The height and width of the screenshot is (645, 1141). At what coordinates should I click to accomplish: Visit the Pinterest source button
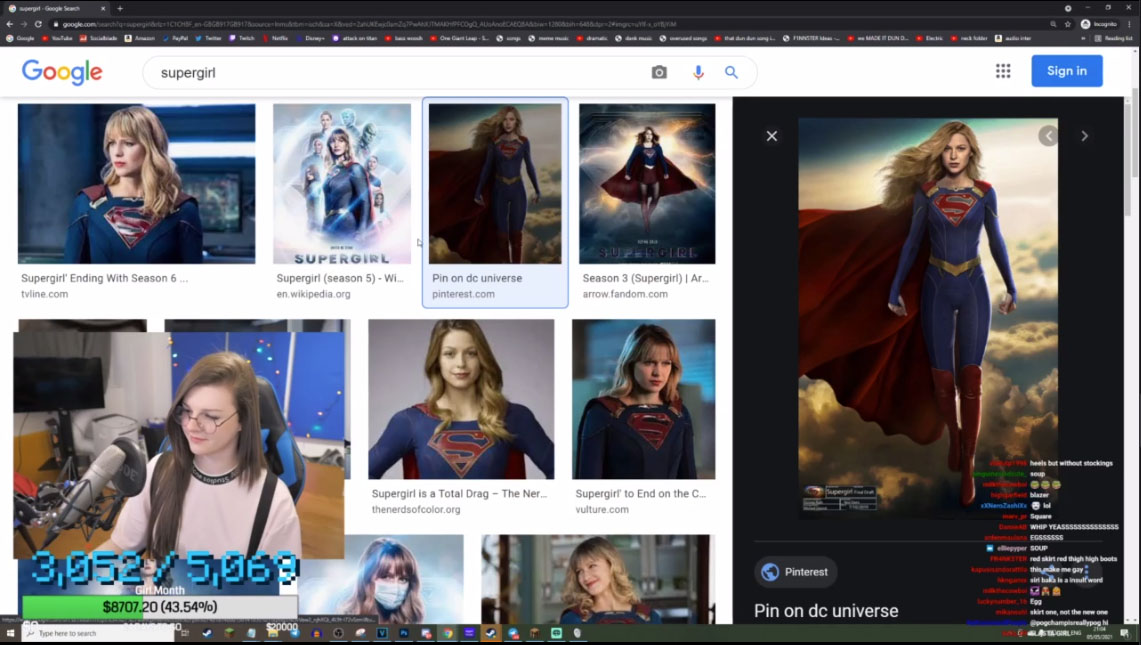795,572
